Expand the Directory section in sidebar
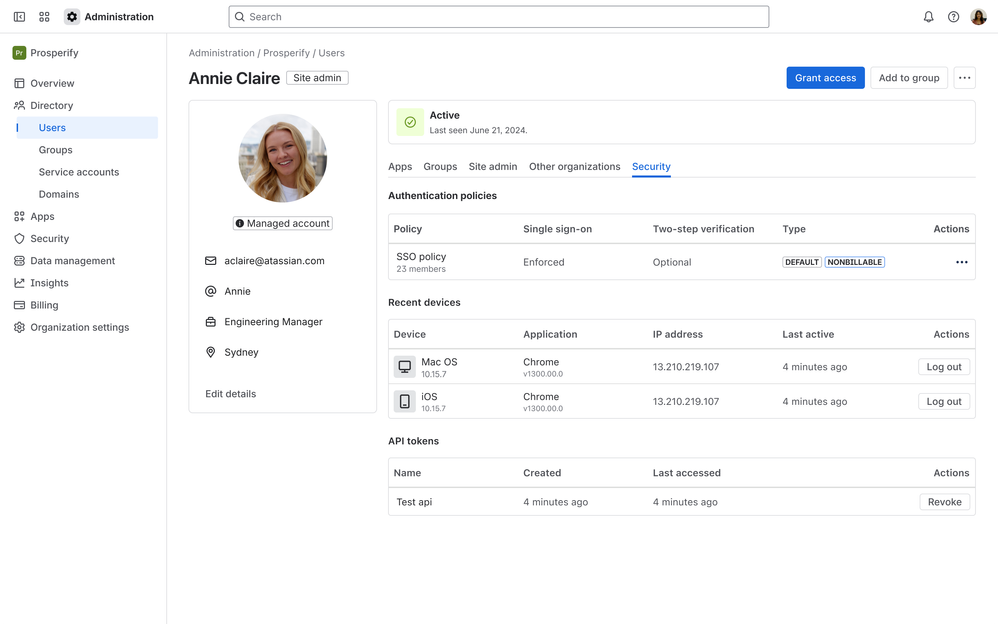The height and width of the screenshot is (624, 998). pyautogui.click(x=52, y=105)
